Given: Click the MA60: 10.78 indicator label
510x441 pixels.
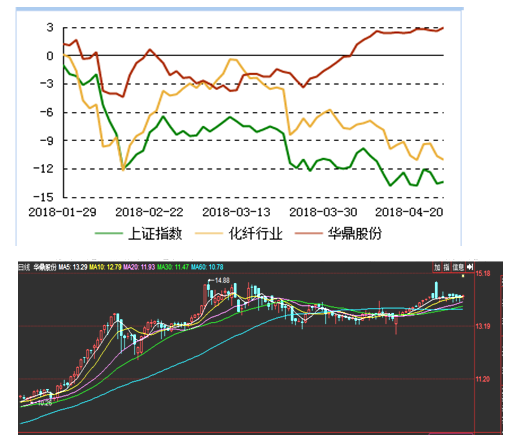Looking at the screenshot, I should [207, 267].
